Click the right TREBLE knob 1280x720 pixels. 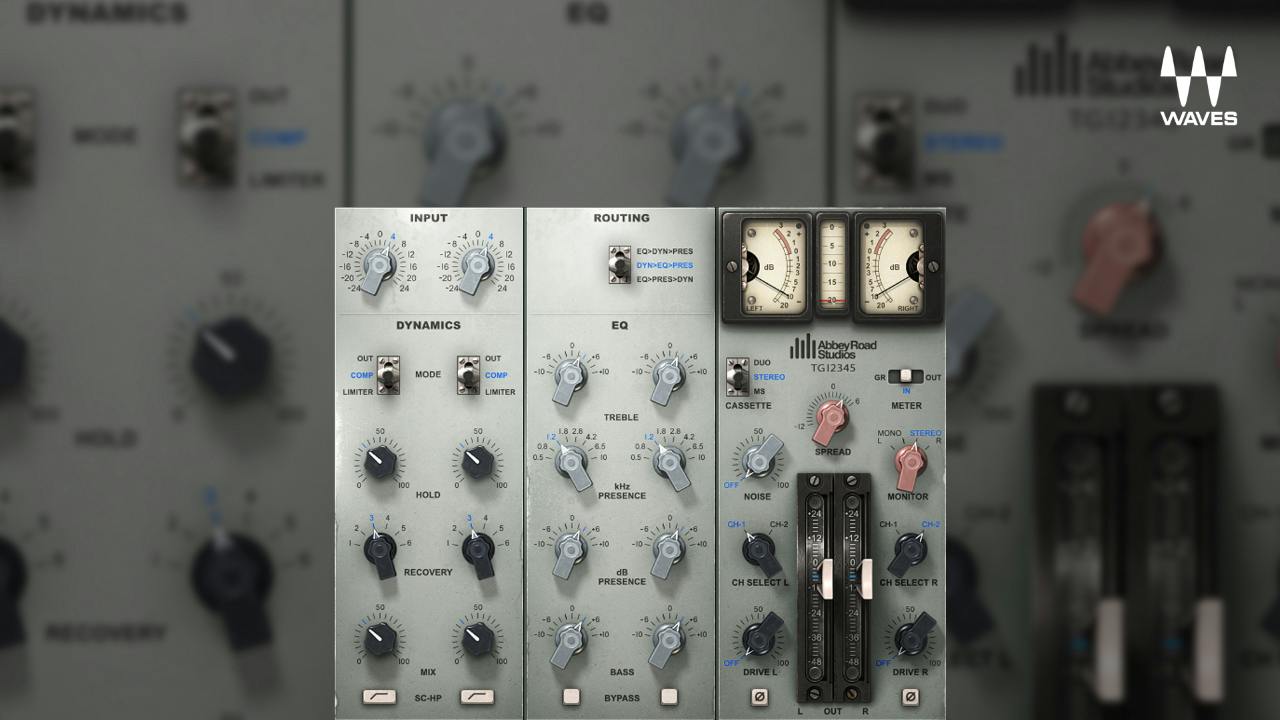[x=668, y=378]
